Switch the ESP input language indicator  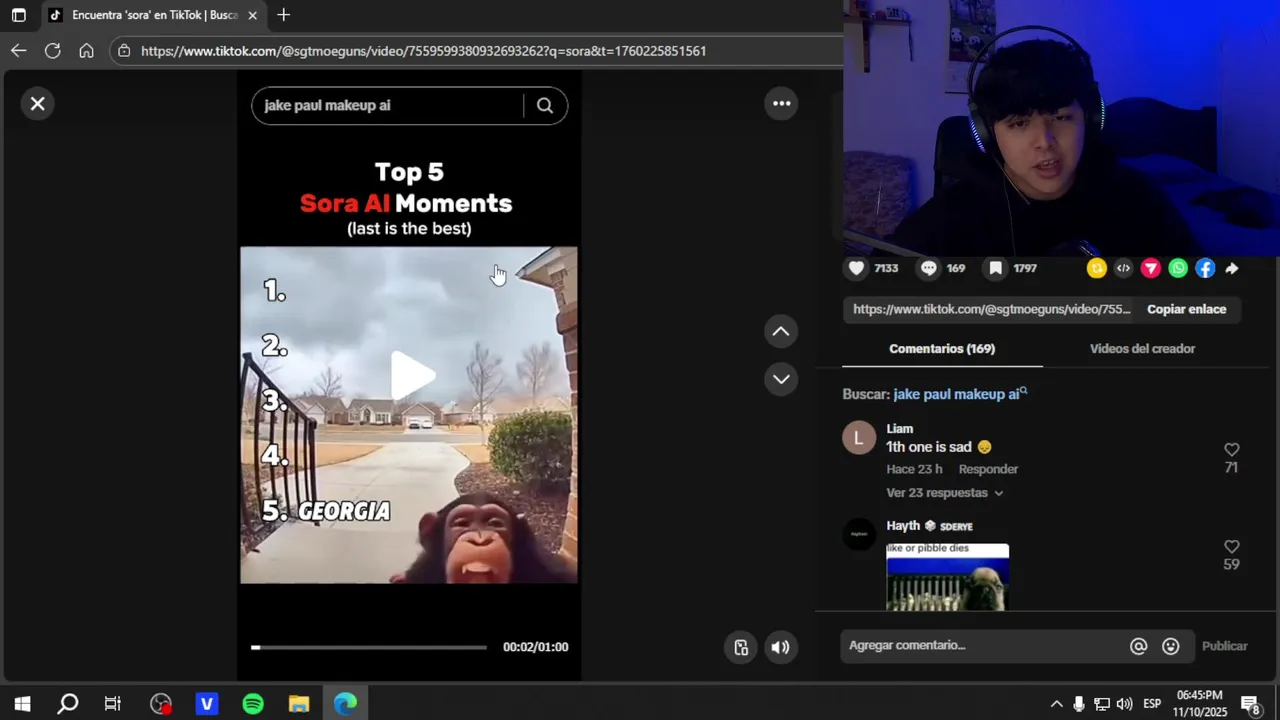pyautogui.click(x=1152, y=704)
